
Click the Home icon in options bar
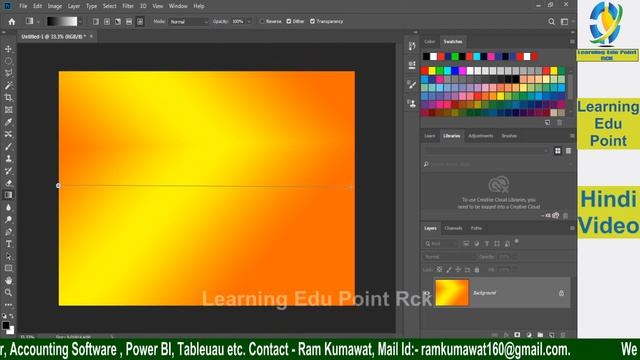click(12, 22)
